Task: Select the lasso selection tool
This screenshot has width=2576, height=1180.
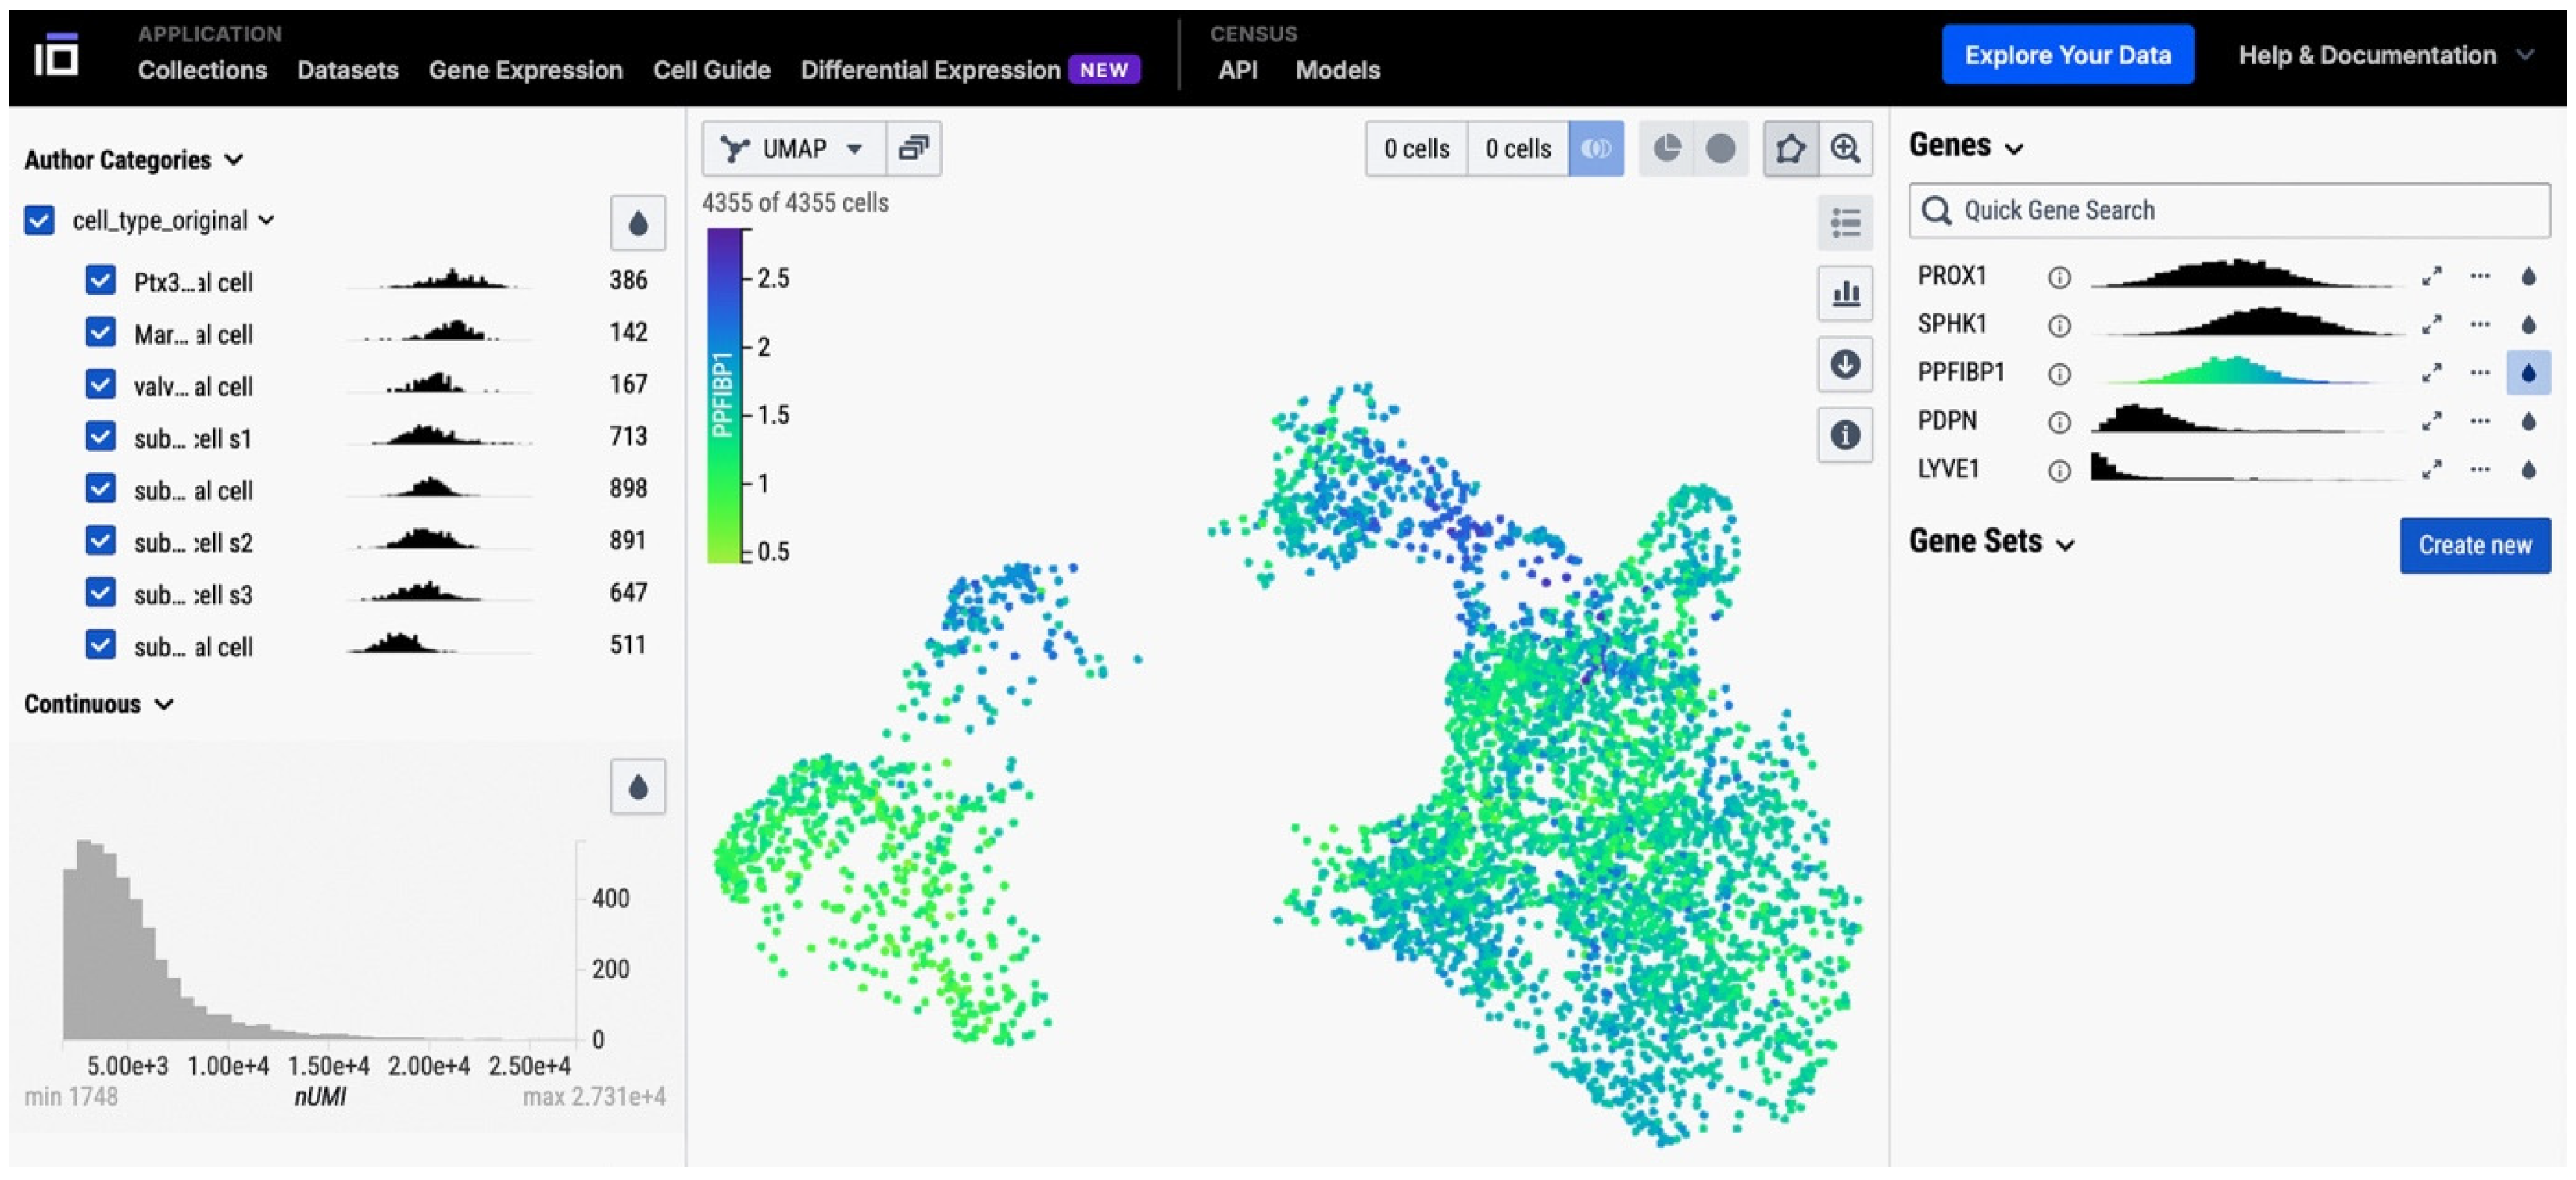Action: point(1790,149)
